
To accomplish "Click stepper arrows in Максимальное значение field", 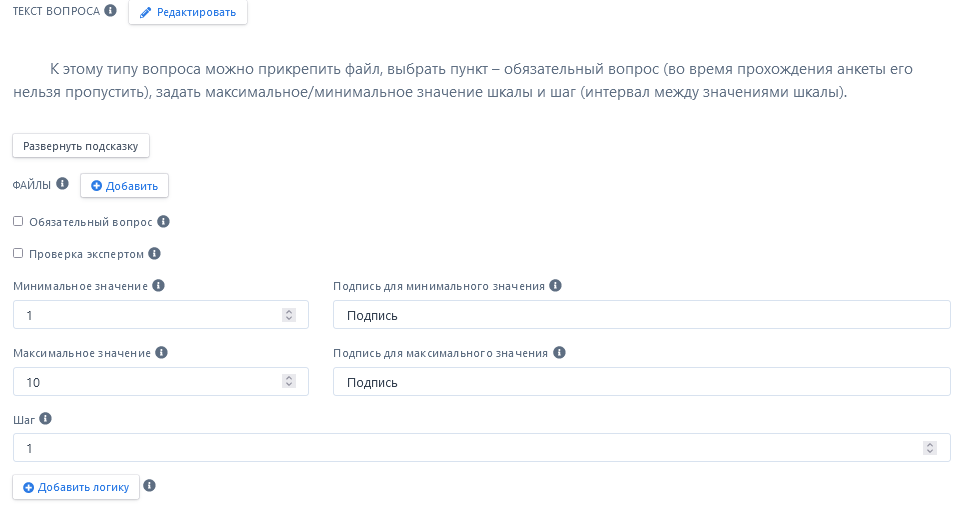I will click(289, 382).
